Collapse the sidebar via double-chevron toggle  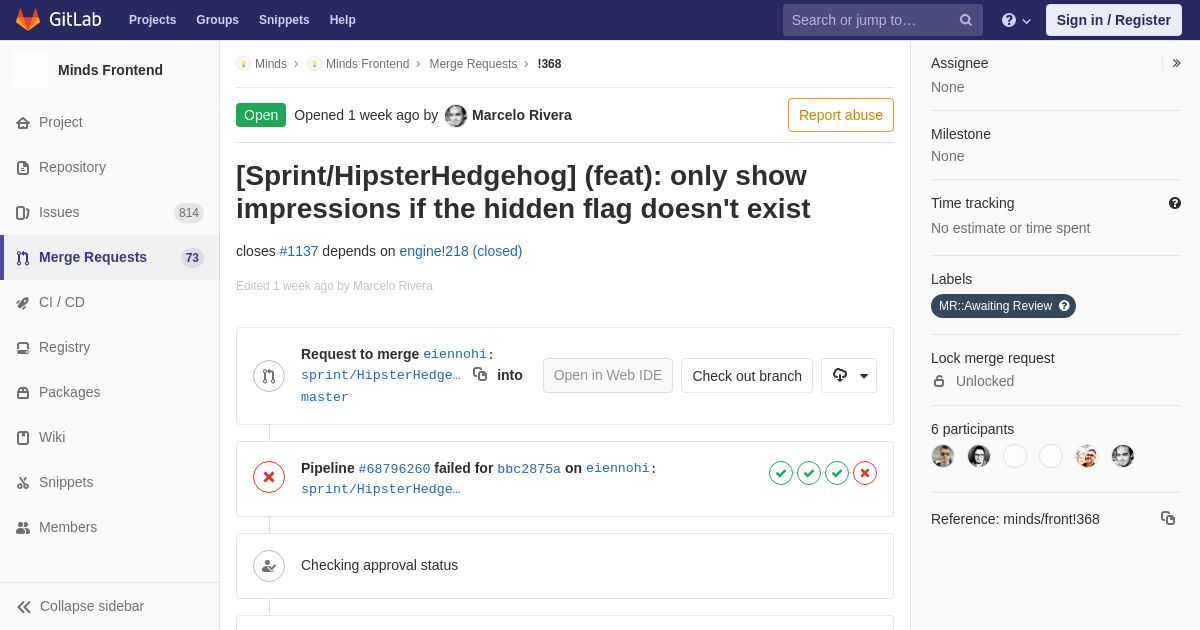pos(24,606)
